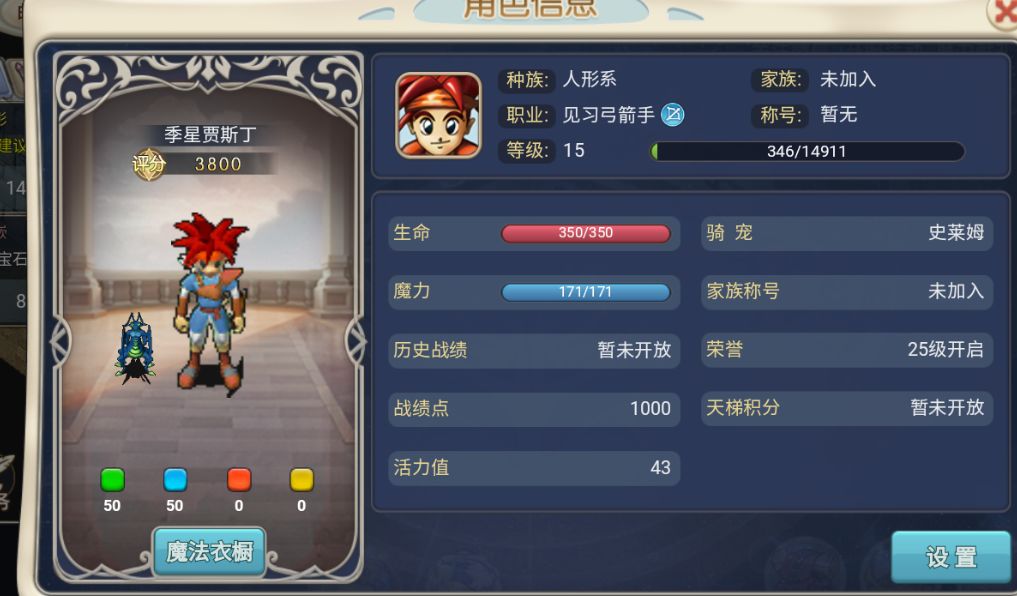Select the orange-red gem icon
The width and height of the screenshot is (1017, 596).
(239, 479)
